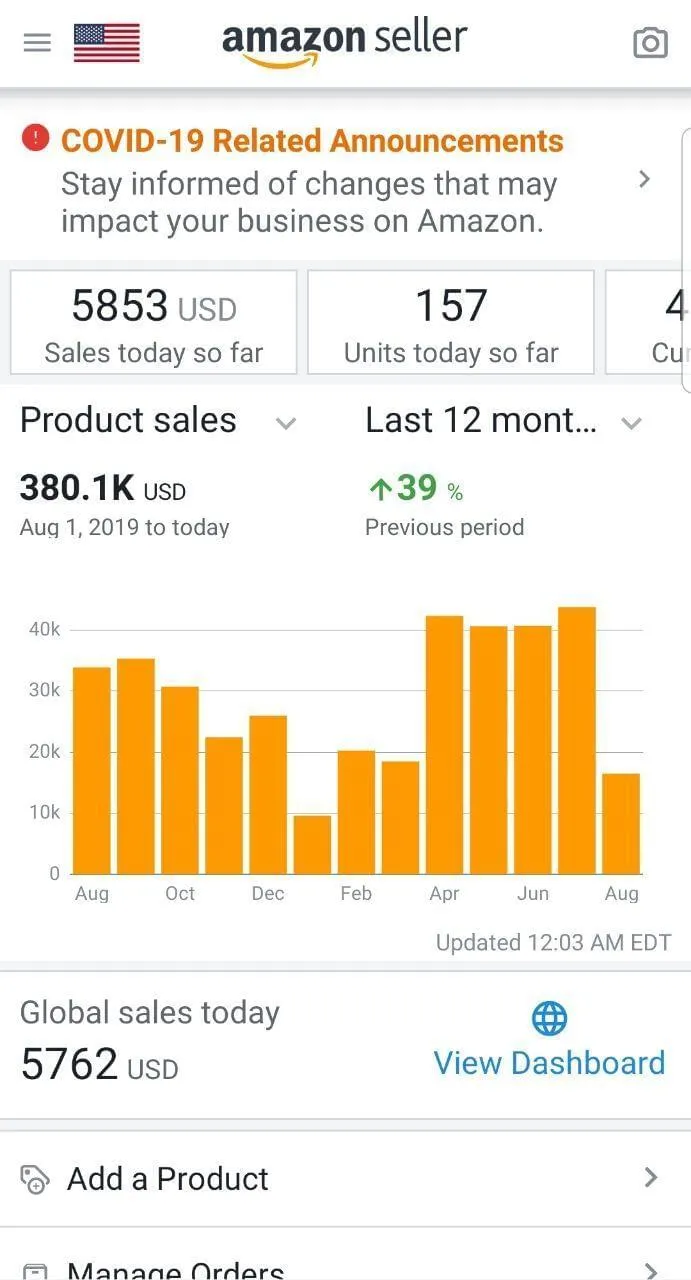Screen dimensions: 691x1280
Task: Tap the Add a Product tag icon
Action: click(x=35, y=1179)
